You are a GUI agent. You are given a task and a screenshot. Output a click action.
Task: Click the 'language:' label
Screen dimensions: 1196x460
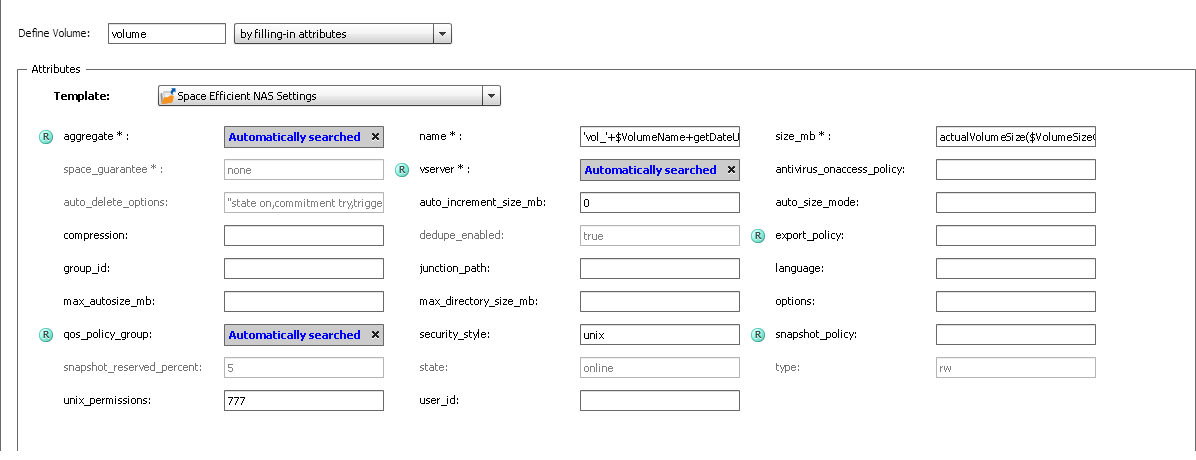[799, 269]
